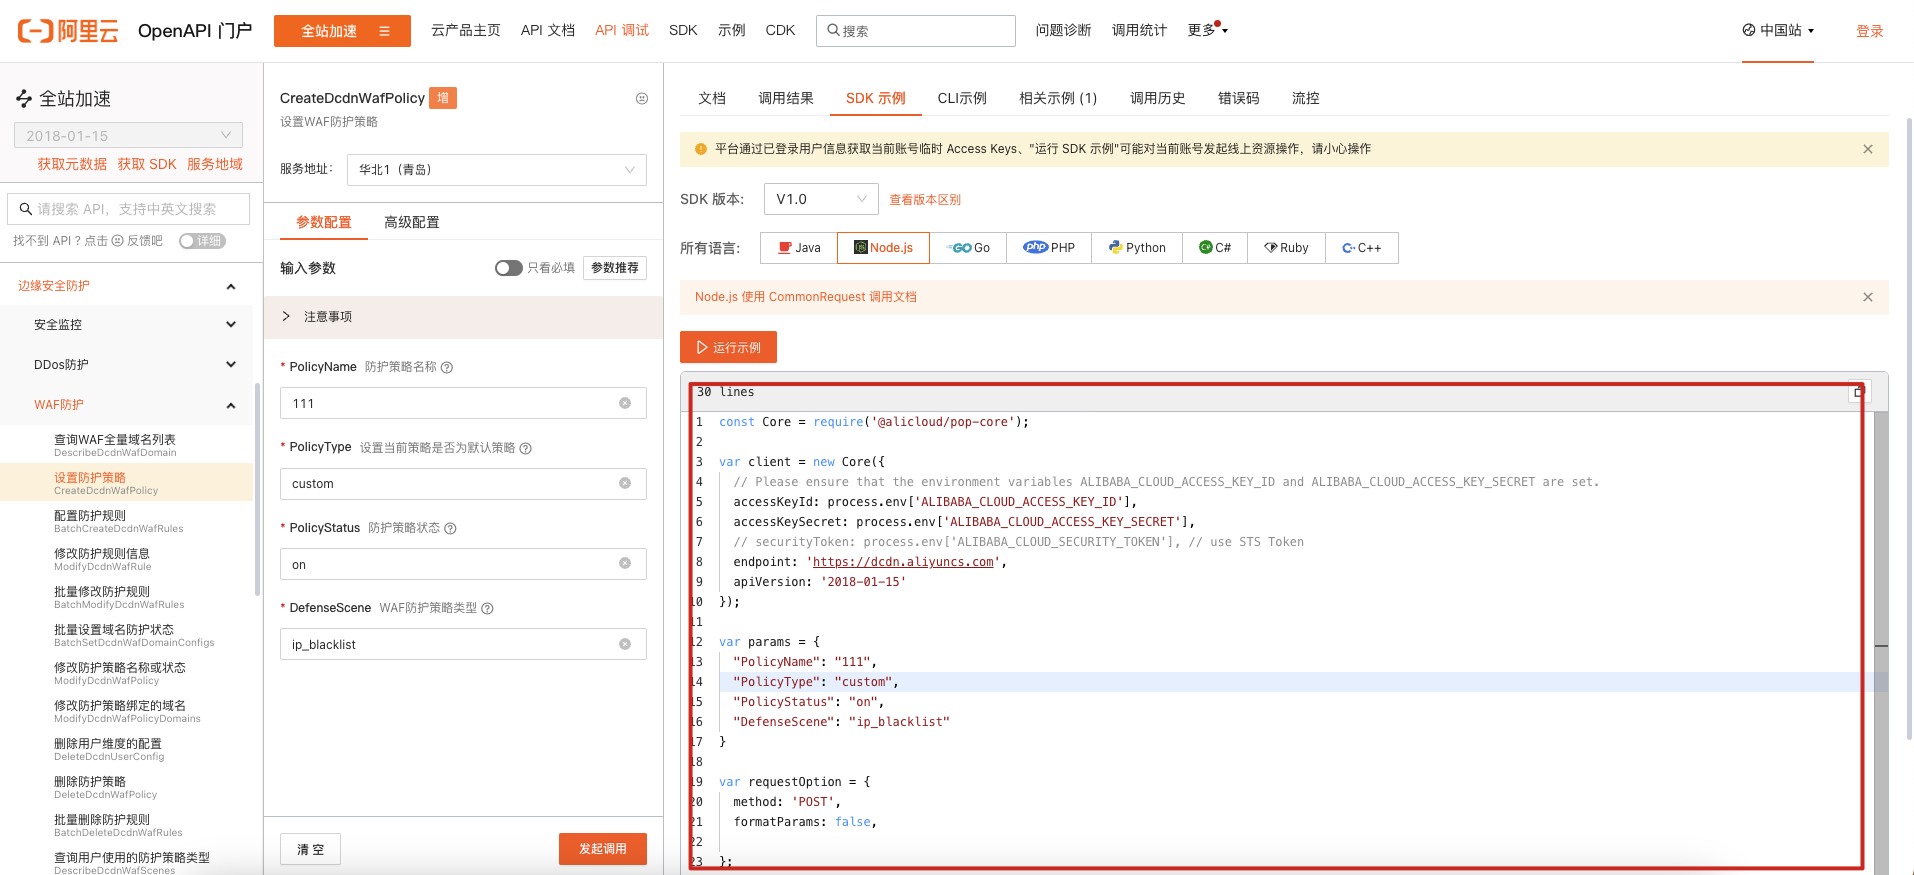
Task: Open API 文档 in top navigation
Action: point(548,30)
